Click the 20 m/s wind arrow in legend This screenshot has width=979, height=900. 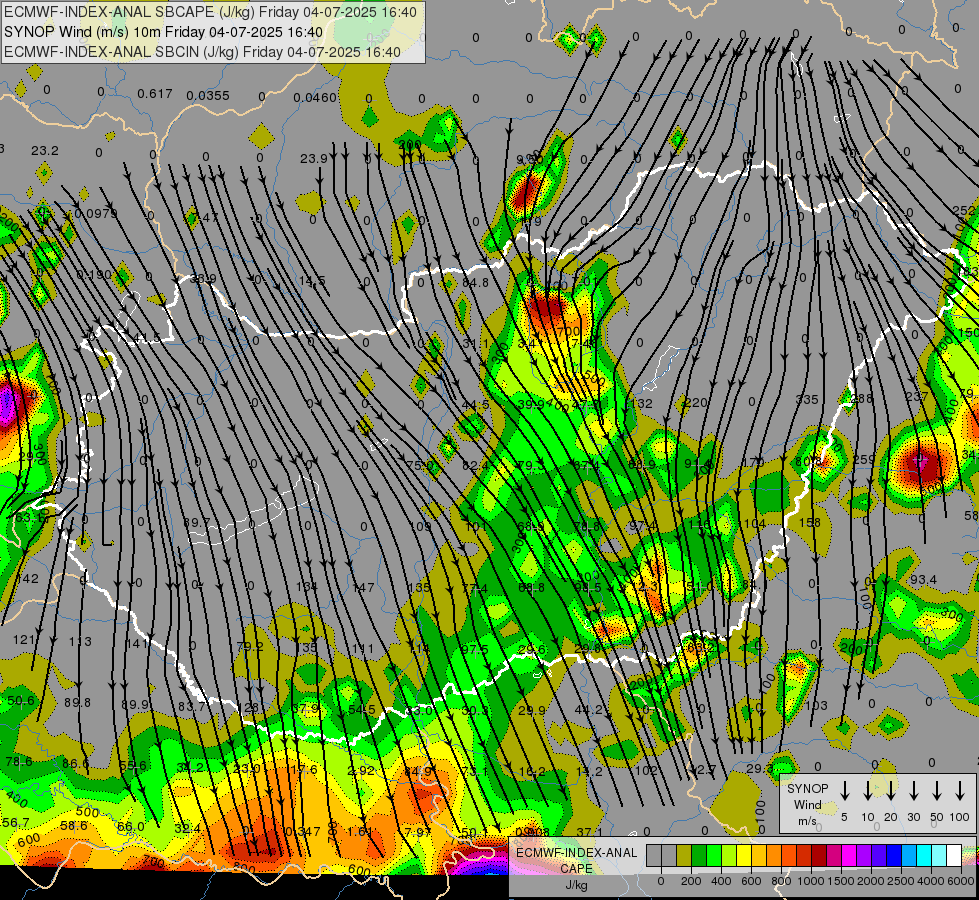891,790
